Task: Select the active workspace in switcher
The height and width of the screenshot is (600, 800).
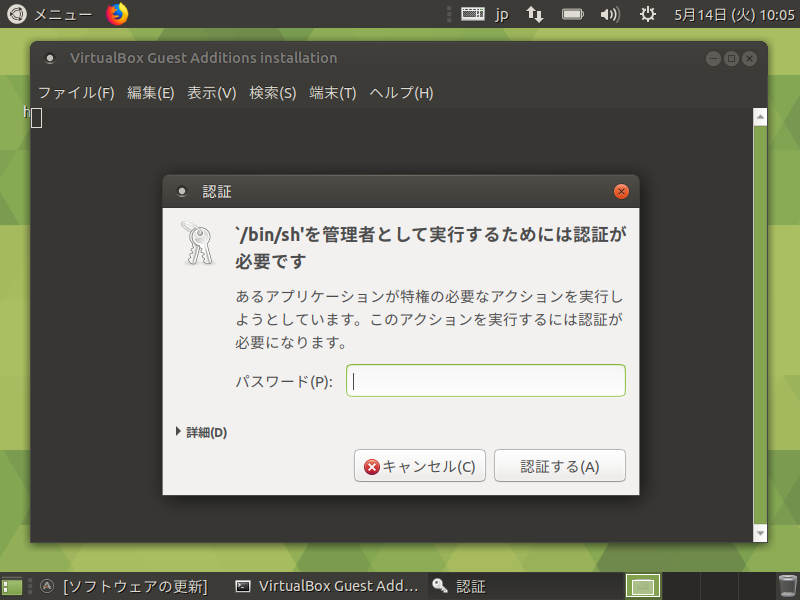Action: [643, 586]
